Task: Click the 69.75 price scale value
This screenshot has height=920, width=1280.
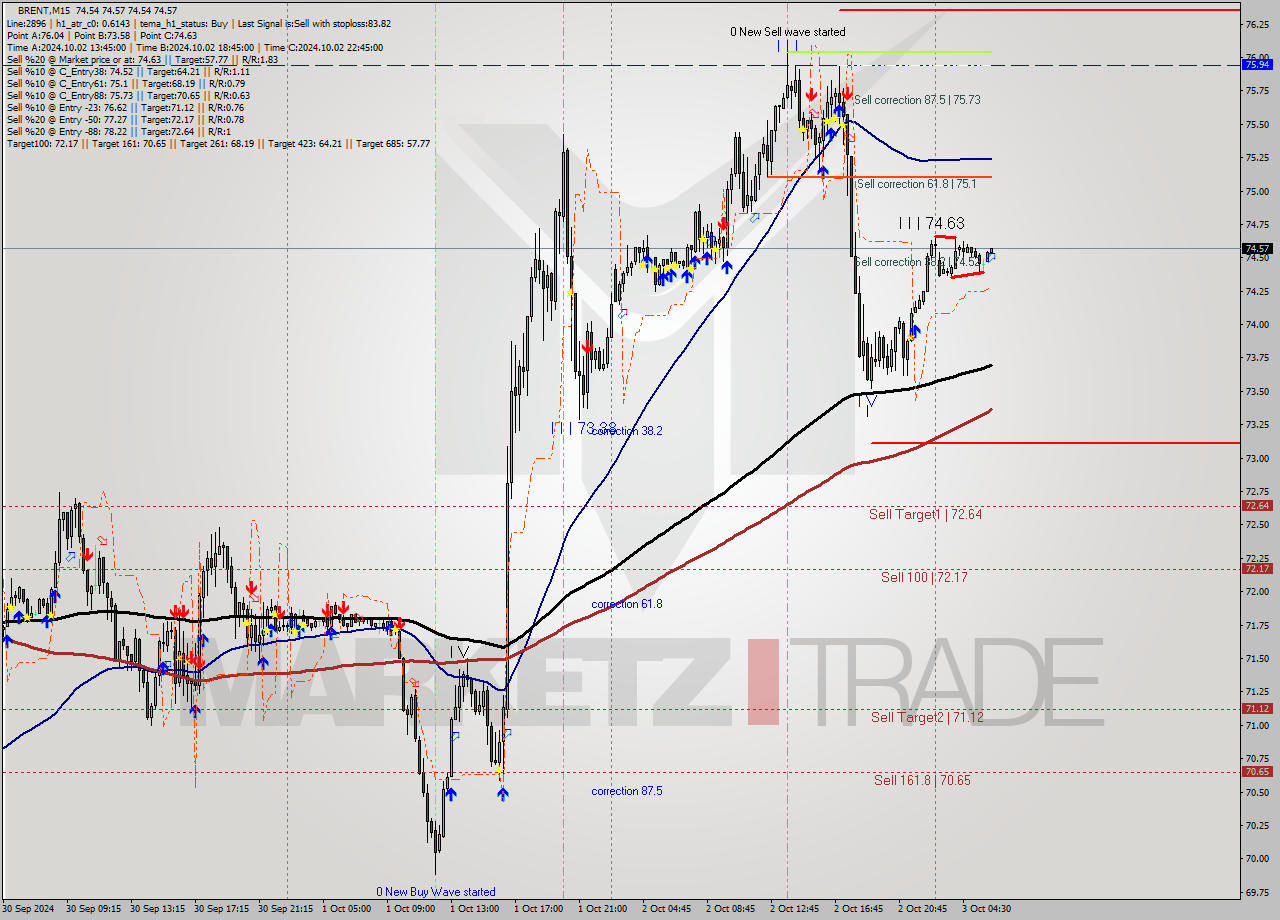Action: point(1256,892)
